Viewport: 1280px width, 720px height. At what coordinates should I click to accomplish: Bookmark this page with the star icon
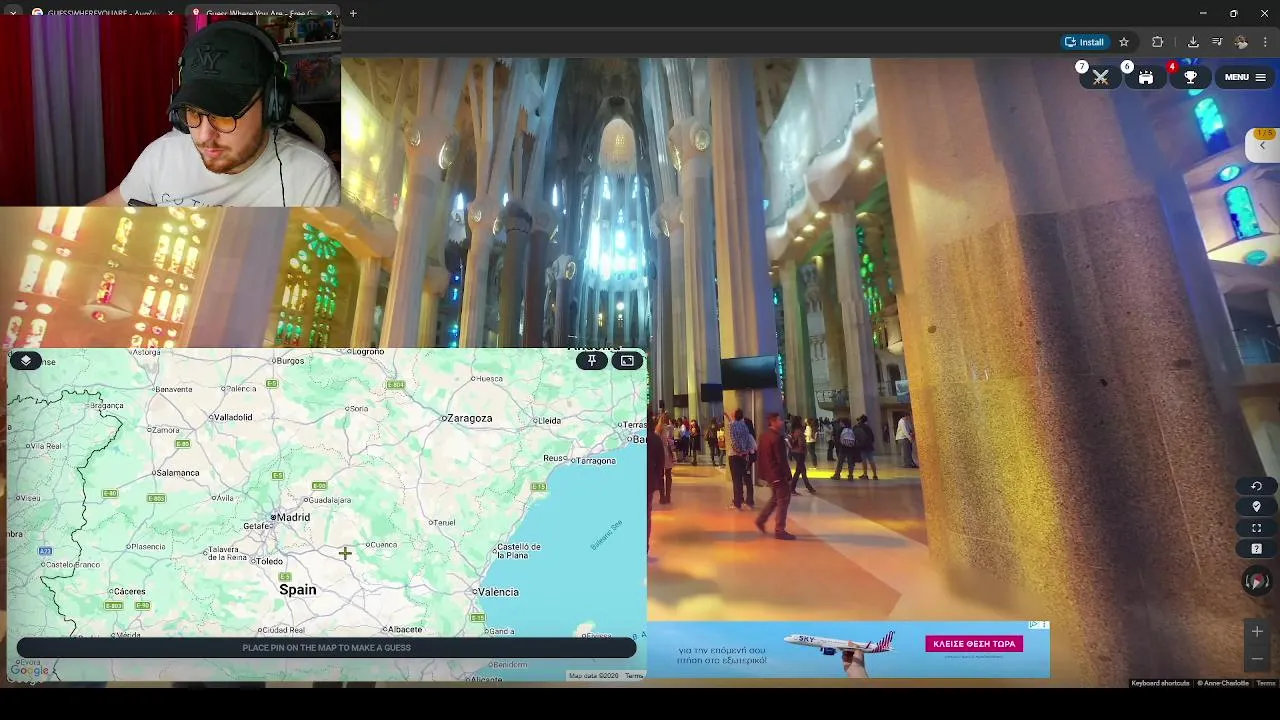pyautogui.click(x=1124, y=42)
